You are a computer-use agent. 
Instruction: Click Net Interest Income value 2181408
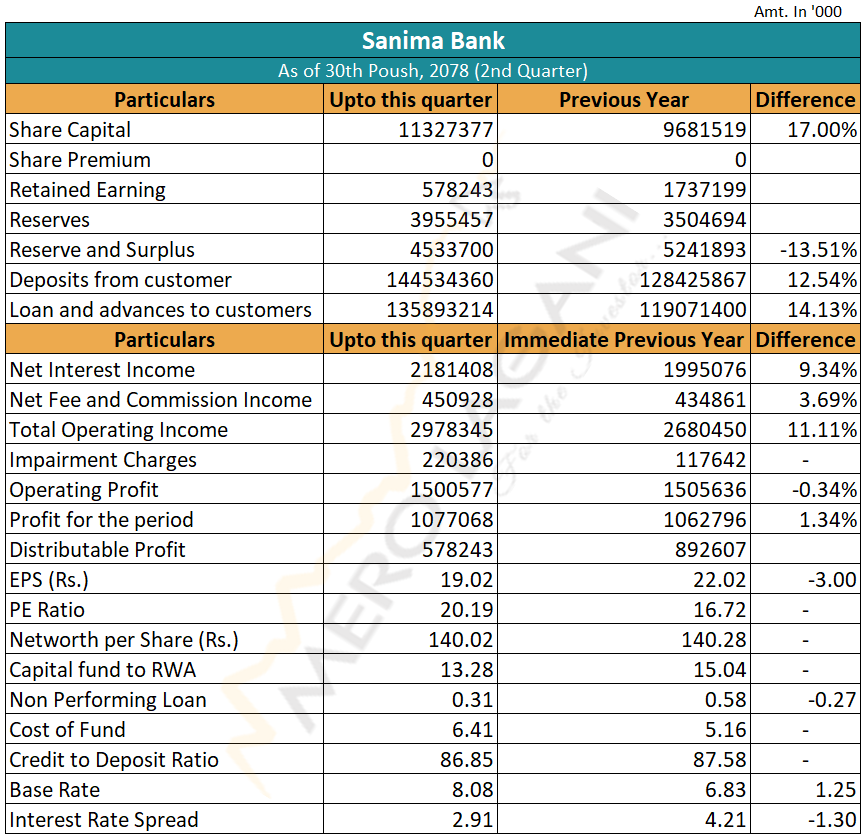coord(452,370)
